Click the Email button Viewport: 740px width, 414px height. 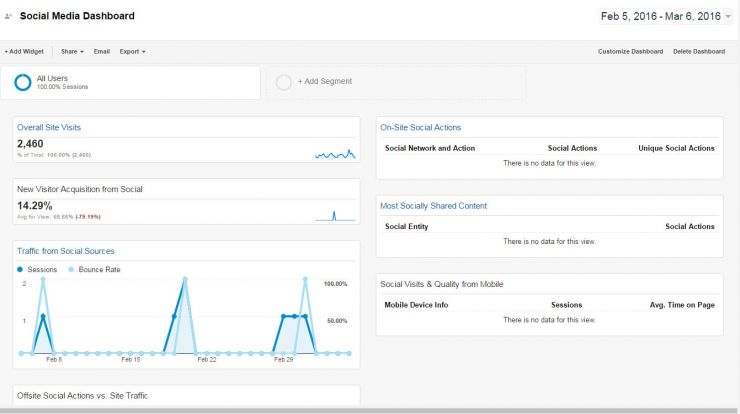coord(101,51)
